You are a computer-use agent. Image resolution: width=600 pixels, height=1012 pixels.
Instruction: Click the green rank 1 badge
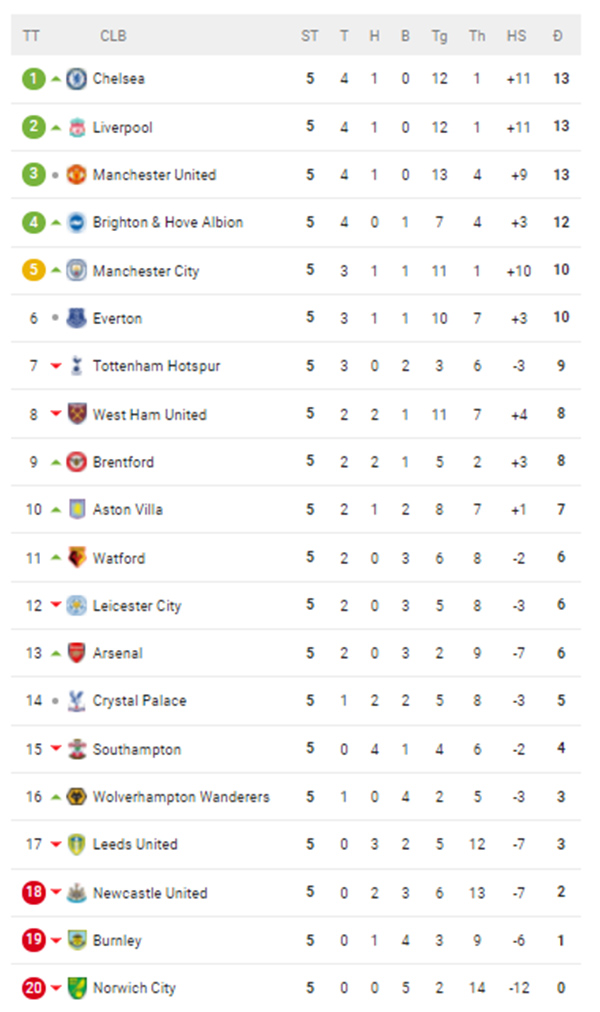[x=34, y=79]
